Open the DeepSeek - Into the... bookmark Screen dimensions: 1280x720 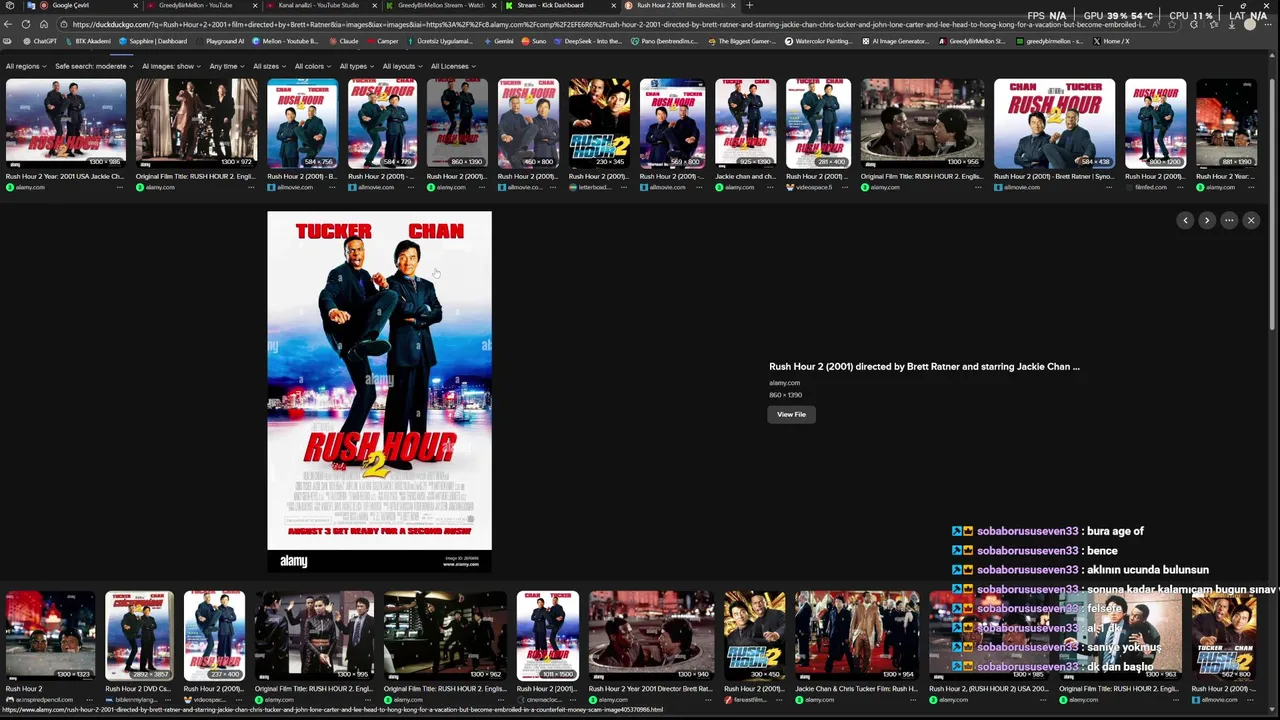(588, 41)
